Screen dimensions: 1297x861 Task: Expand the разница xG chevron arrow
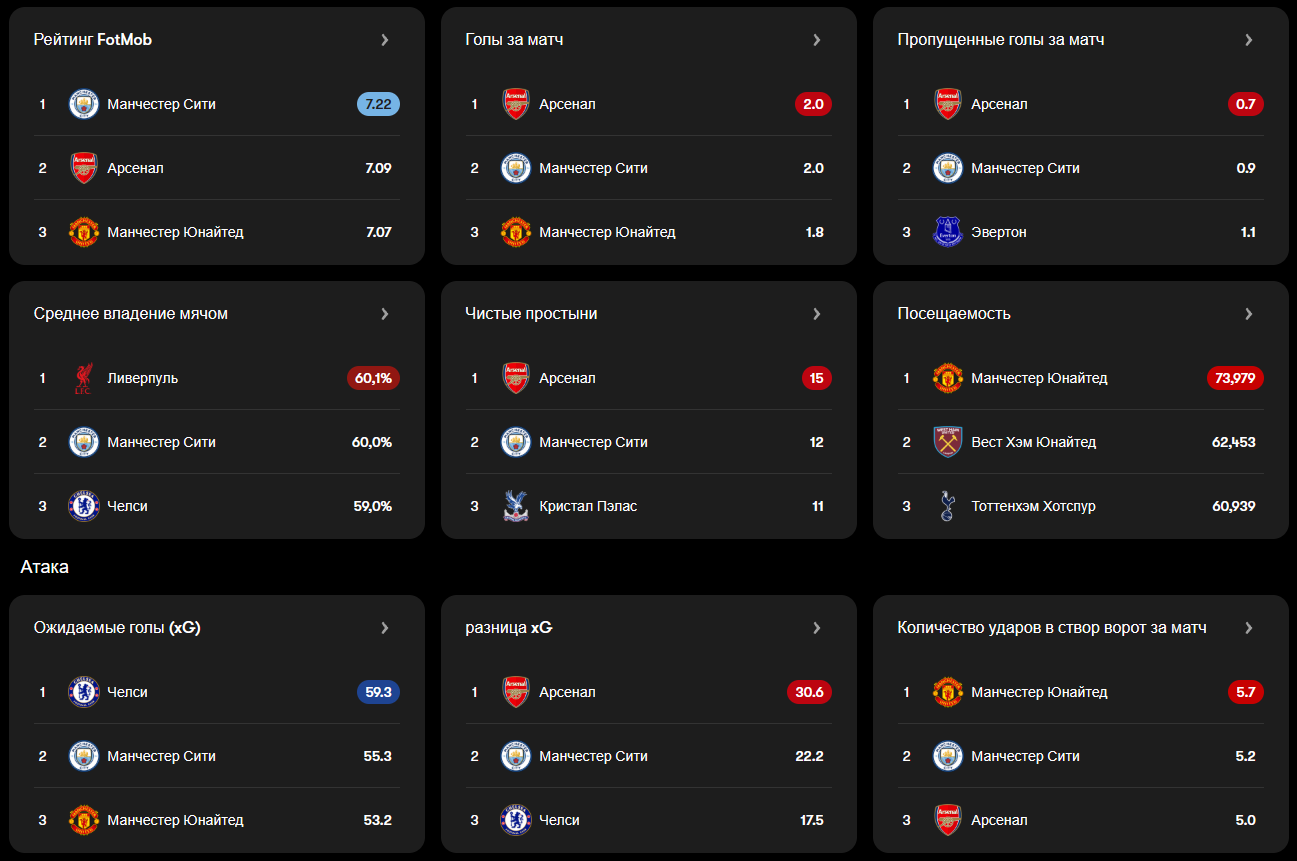coord(817,628)
